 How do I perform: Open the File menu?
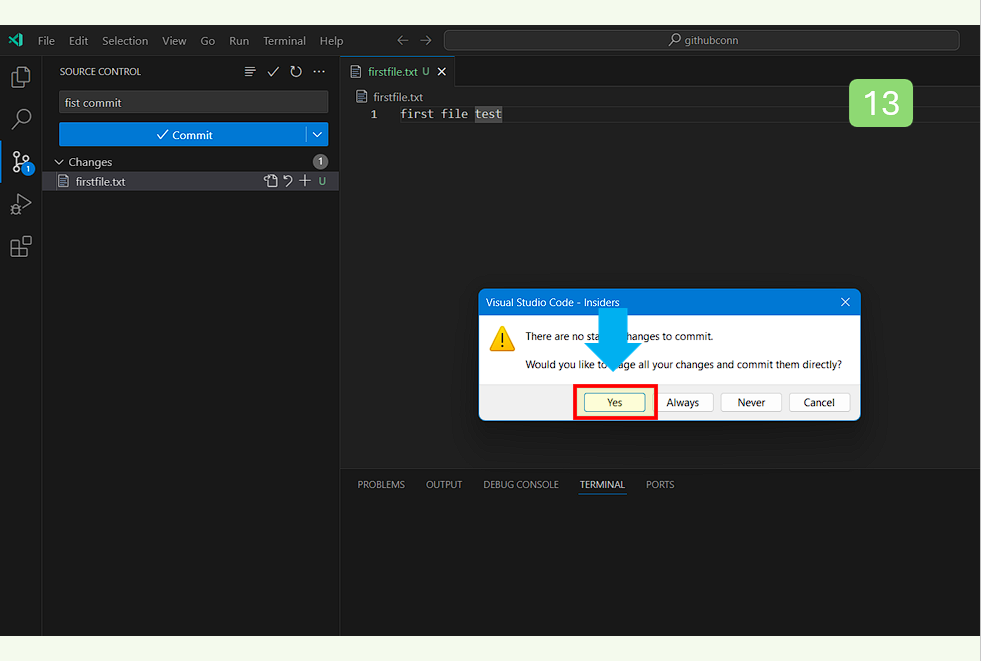[x=46, y=41]
